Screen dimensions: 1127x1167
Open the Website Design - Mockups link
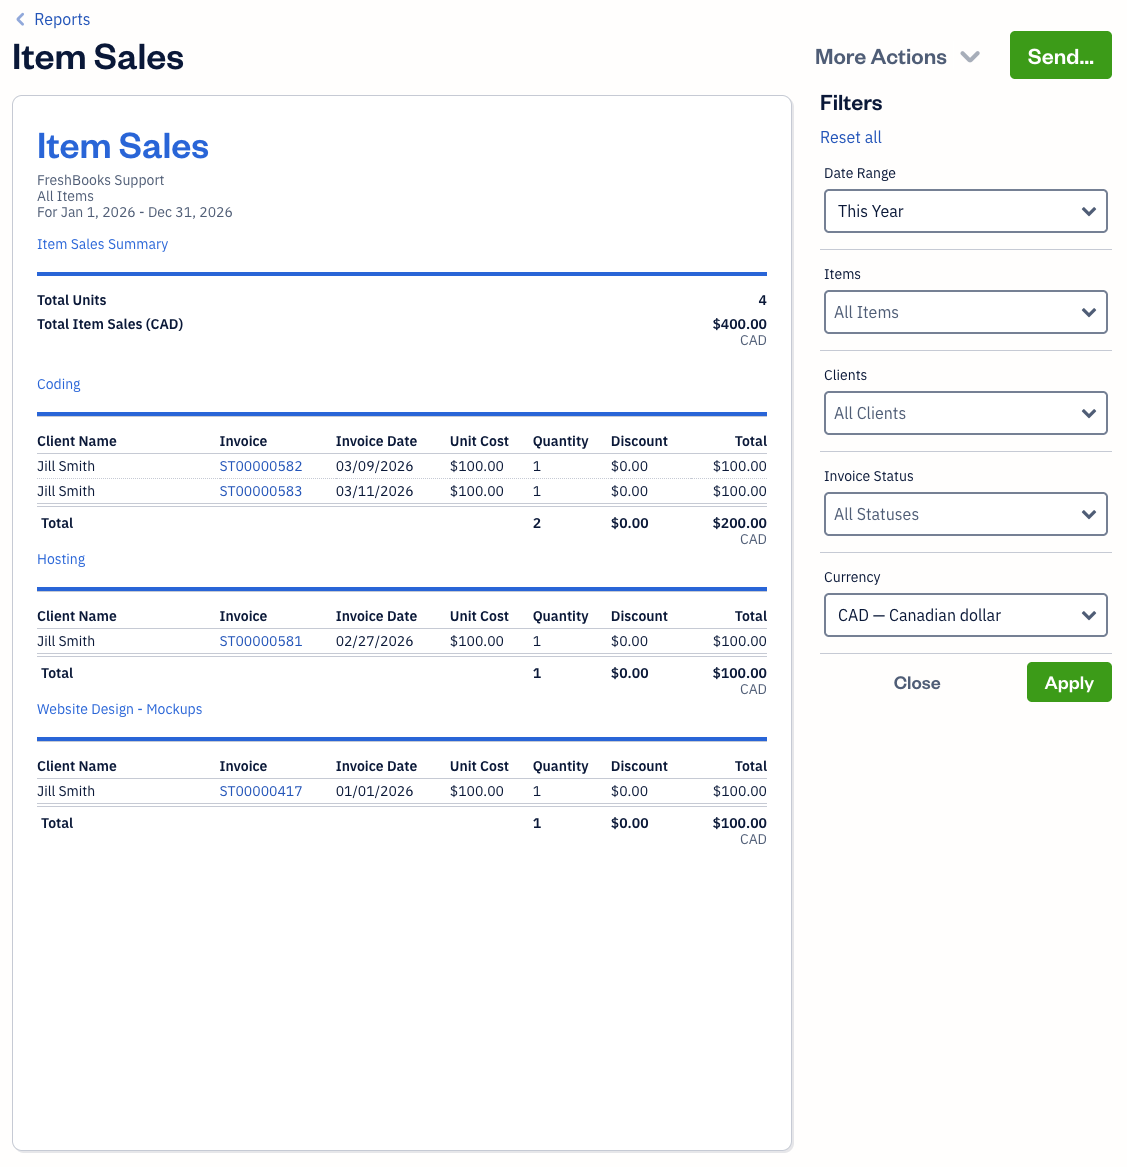119,709
